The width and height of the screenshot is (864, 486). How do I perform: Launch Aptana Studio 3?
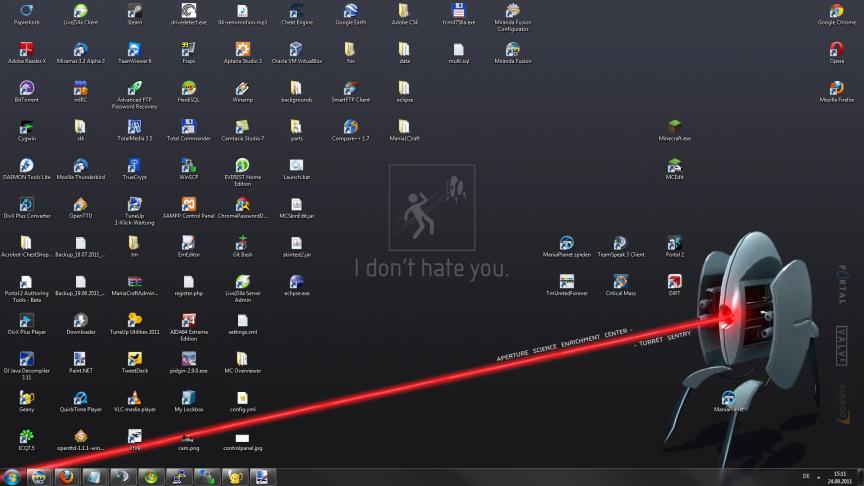pos(242,53)
